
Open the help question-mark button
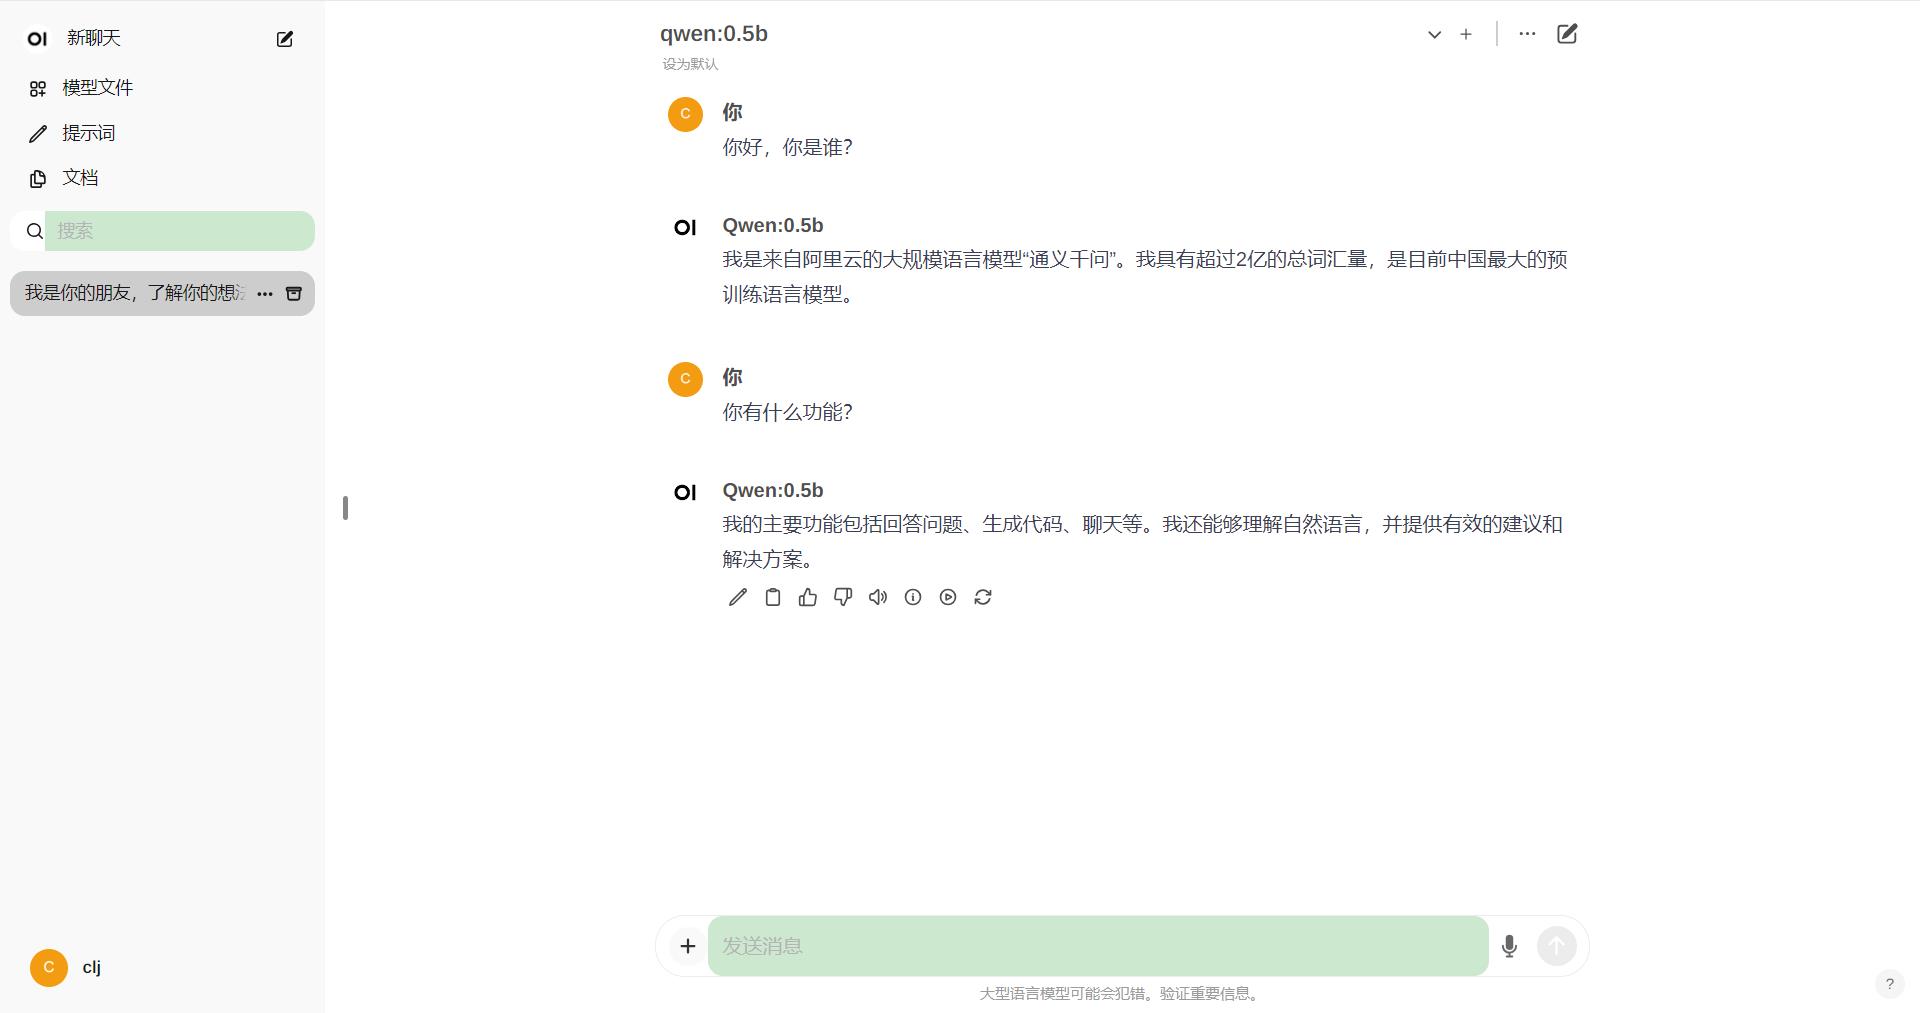[1889, 984]
